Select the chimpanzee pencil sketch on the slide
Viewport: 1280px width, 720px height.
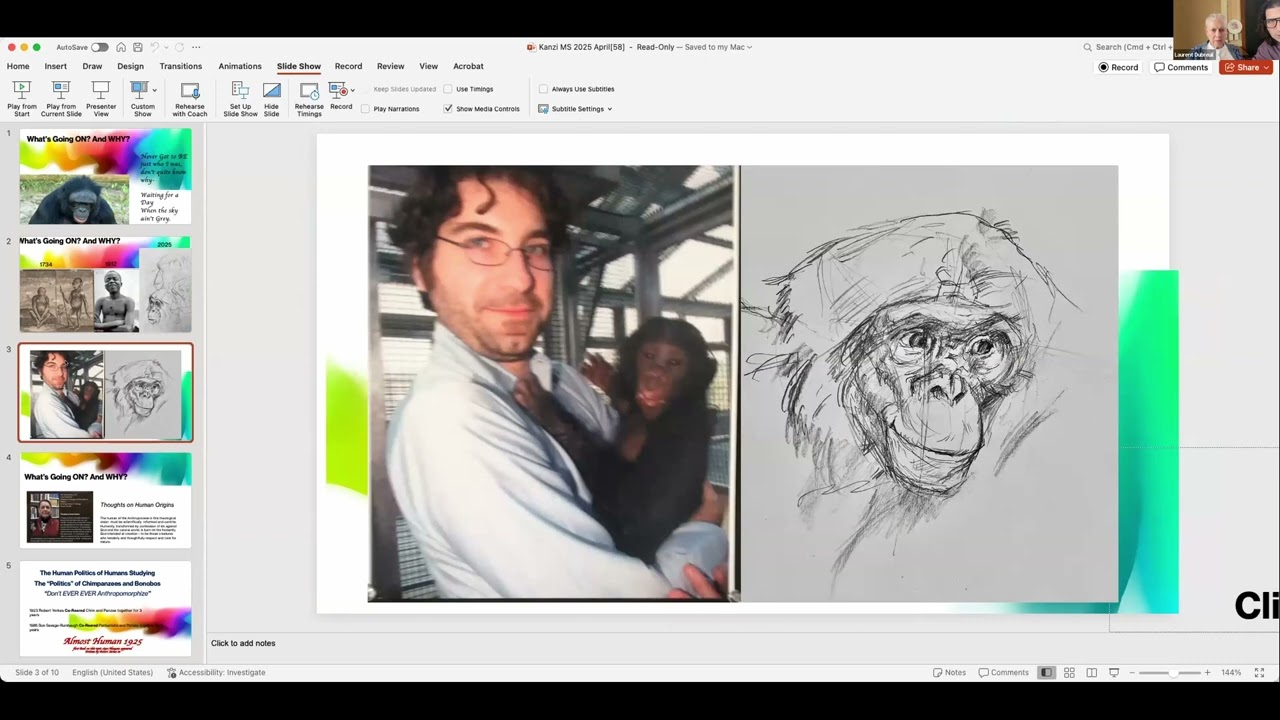929,384
